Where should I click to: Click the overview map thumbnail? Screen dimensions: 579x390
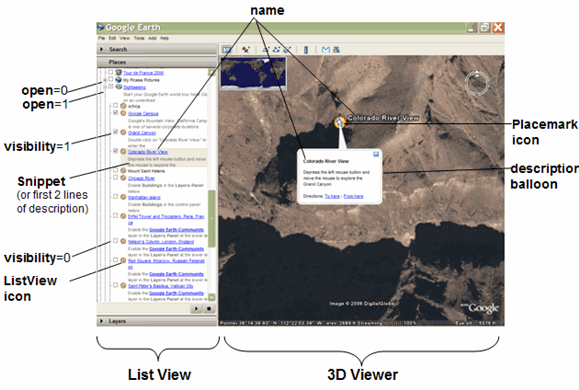pyautogui.click(x=253, y=73)
